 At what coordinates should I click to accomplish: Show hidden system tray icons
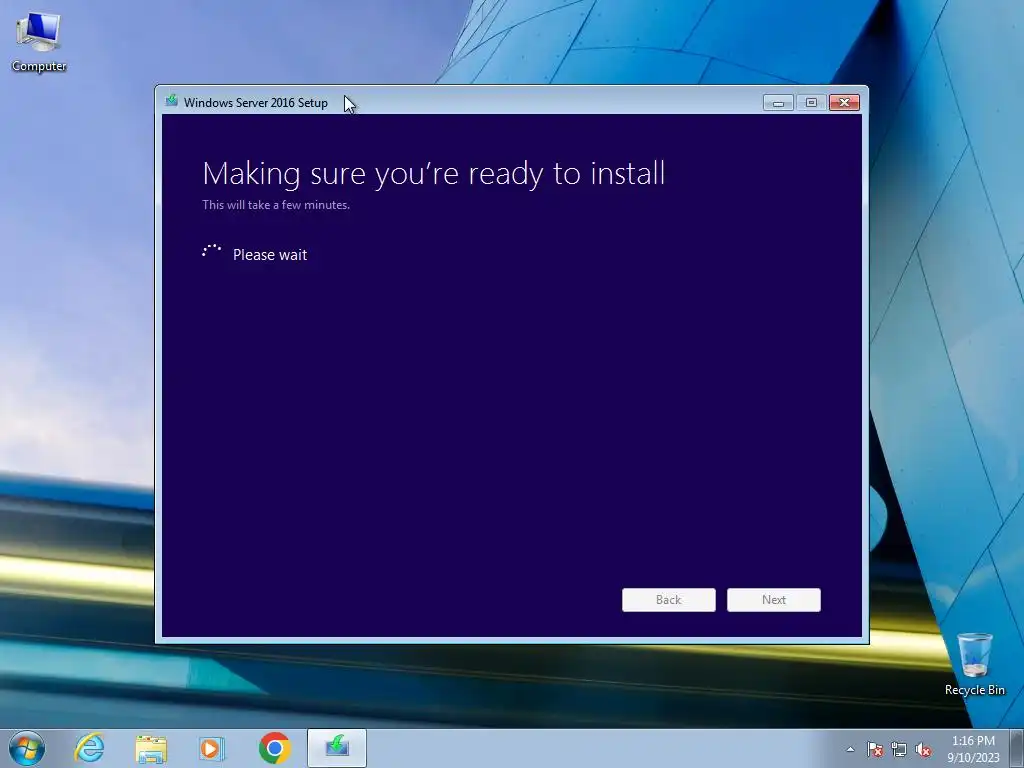tap(850, 749)
